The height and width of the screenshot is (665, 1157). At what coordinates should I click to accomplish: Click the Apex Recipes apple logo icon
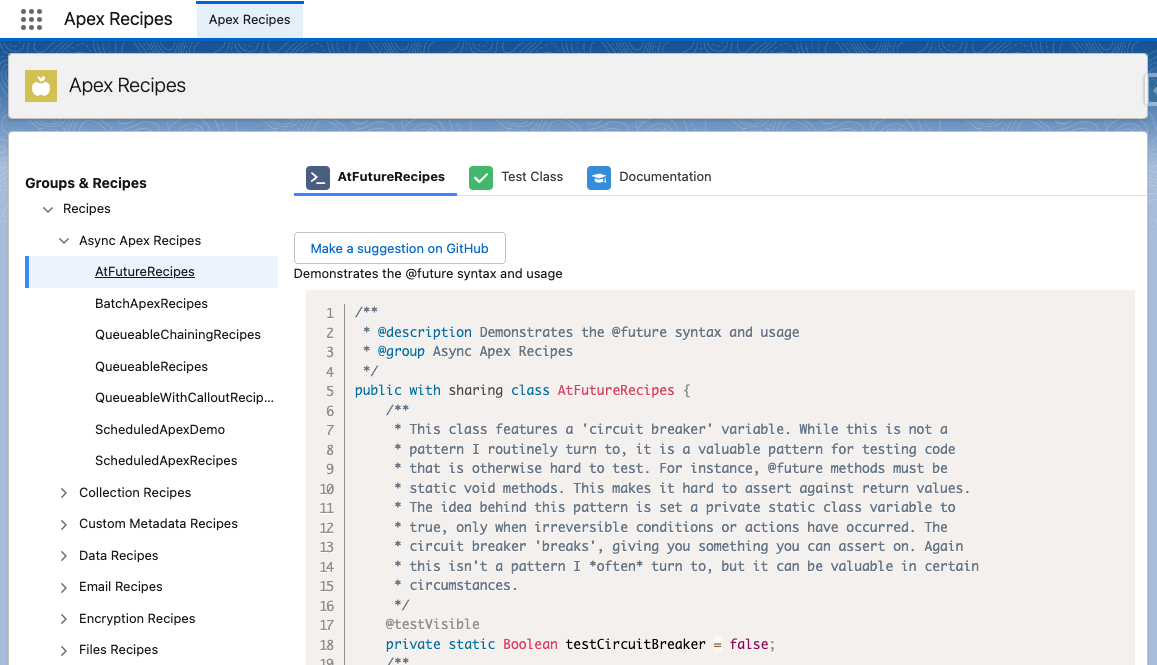coord(41,86)
